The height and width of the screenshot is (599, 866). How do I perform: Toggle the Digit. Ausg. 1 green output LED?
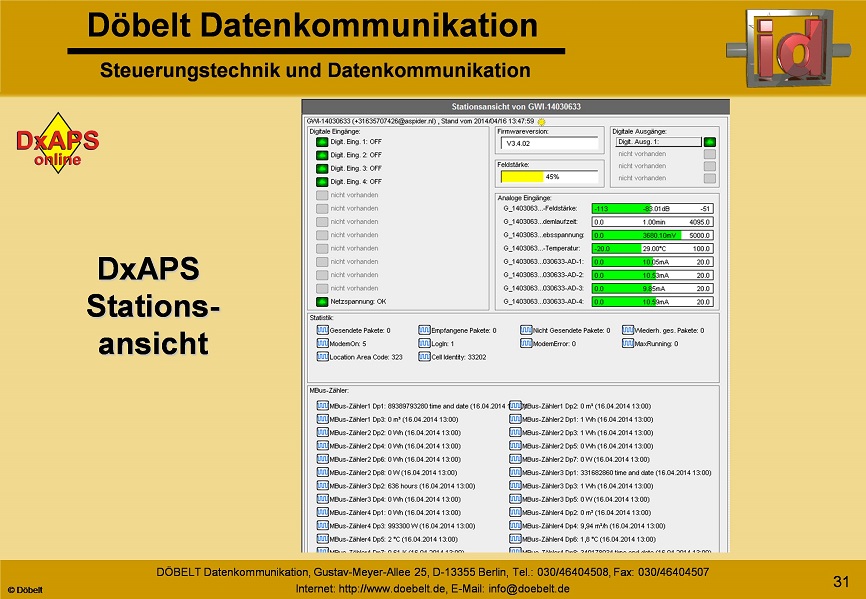[710, 142]
